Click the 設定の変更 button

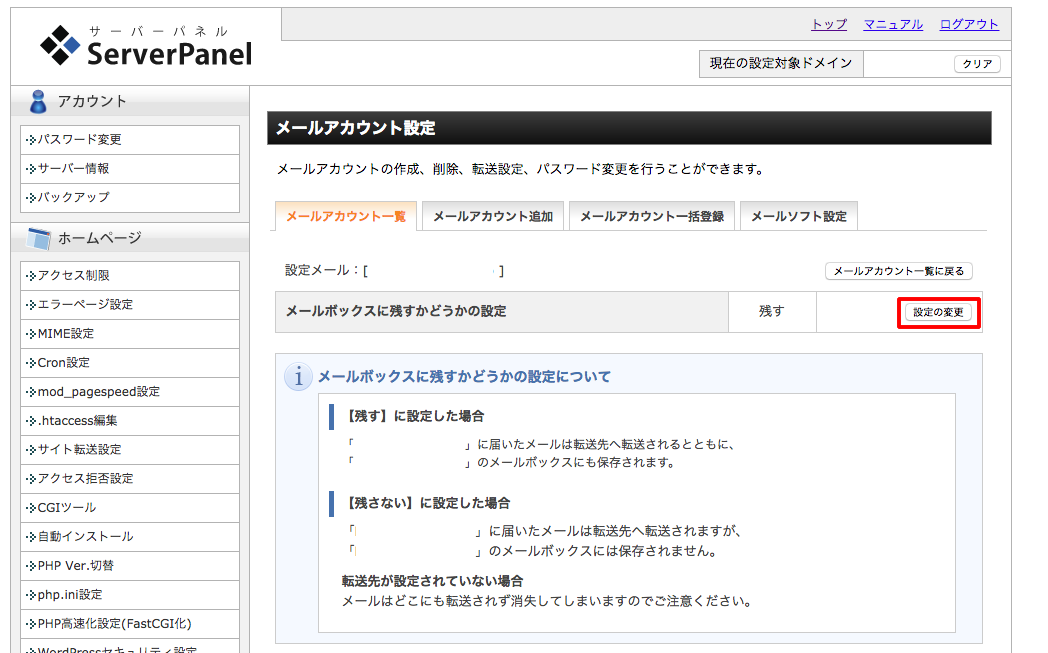938,312
